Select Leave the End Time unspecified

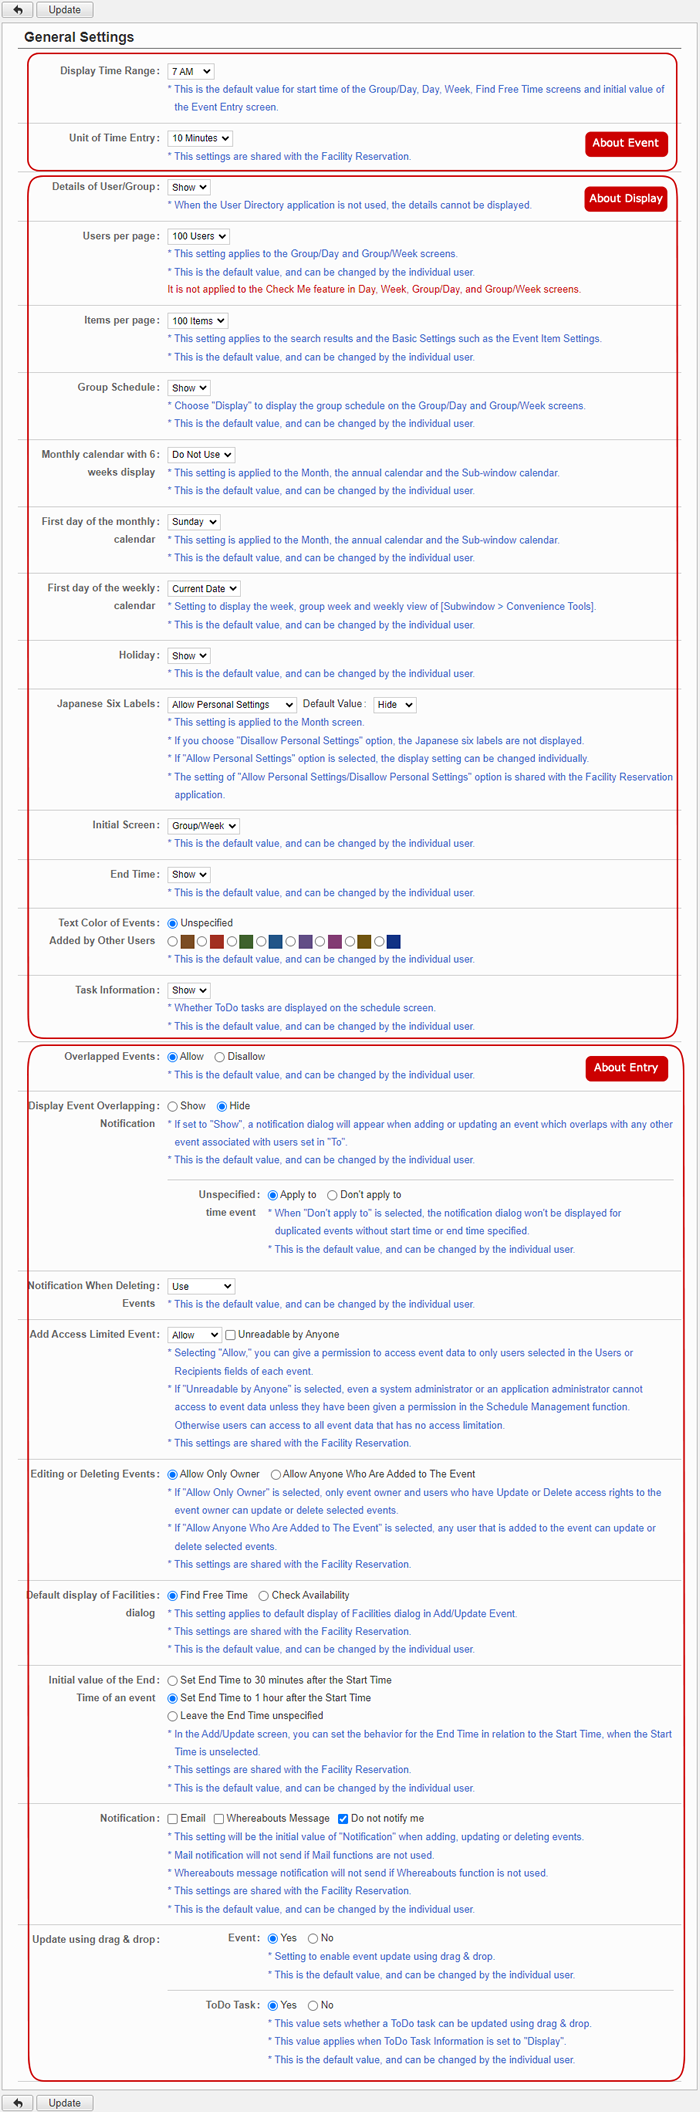(x=173, y=1717)
